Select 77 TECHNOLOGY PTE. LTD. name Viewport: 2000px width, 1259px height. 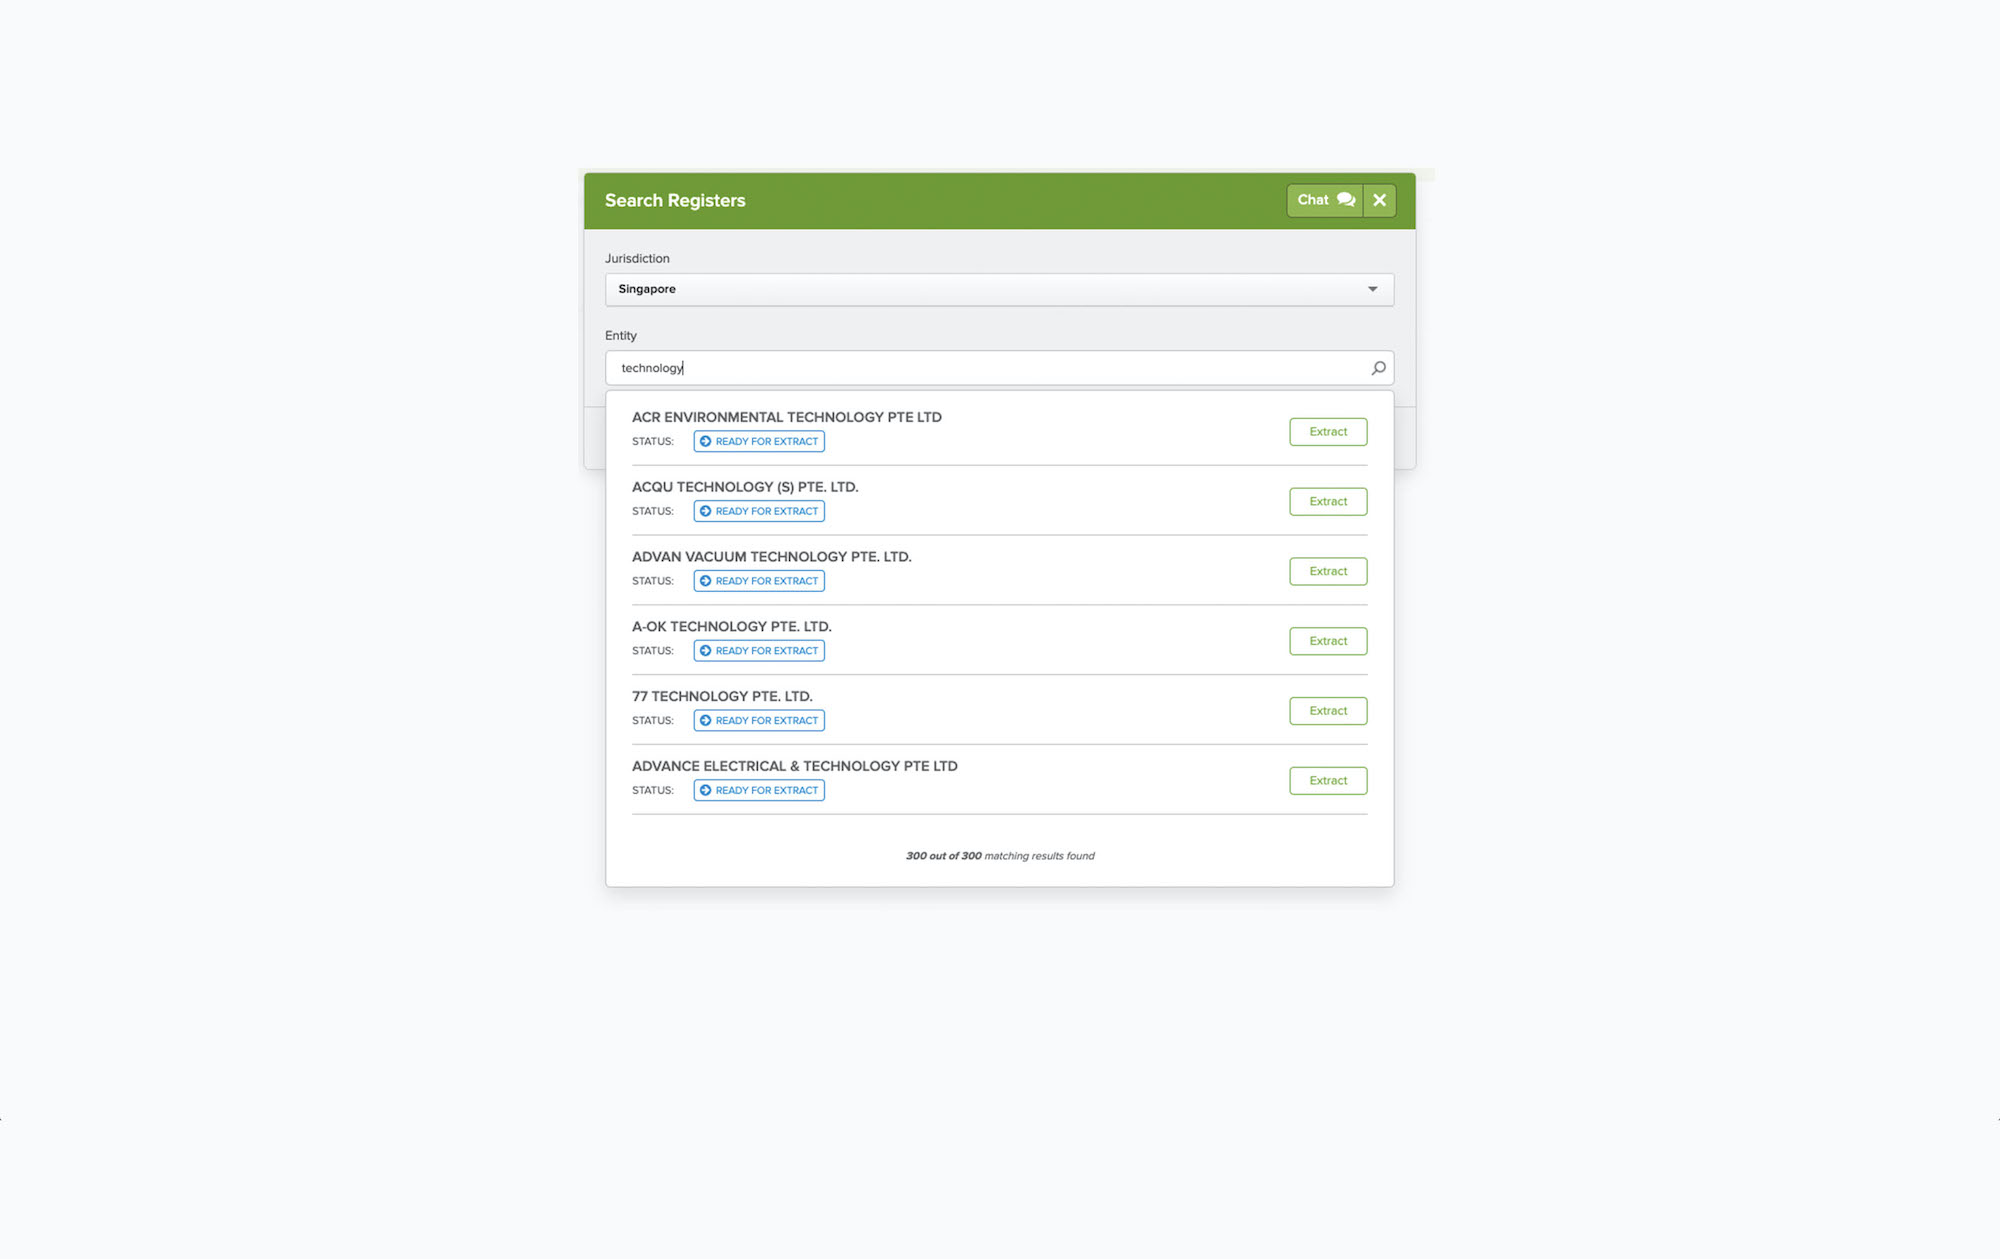[722, 697]
